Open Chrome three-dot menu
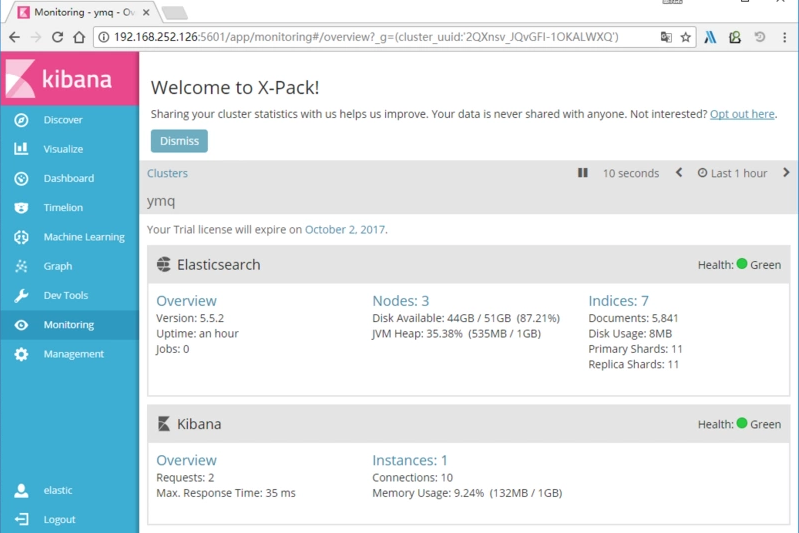 (784, 37)
